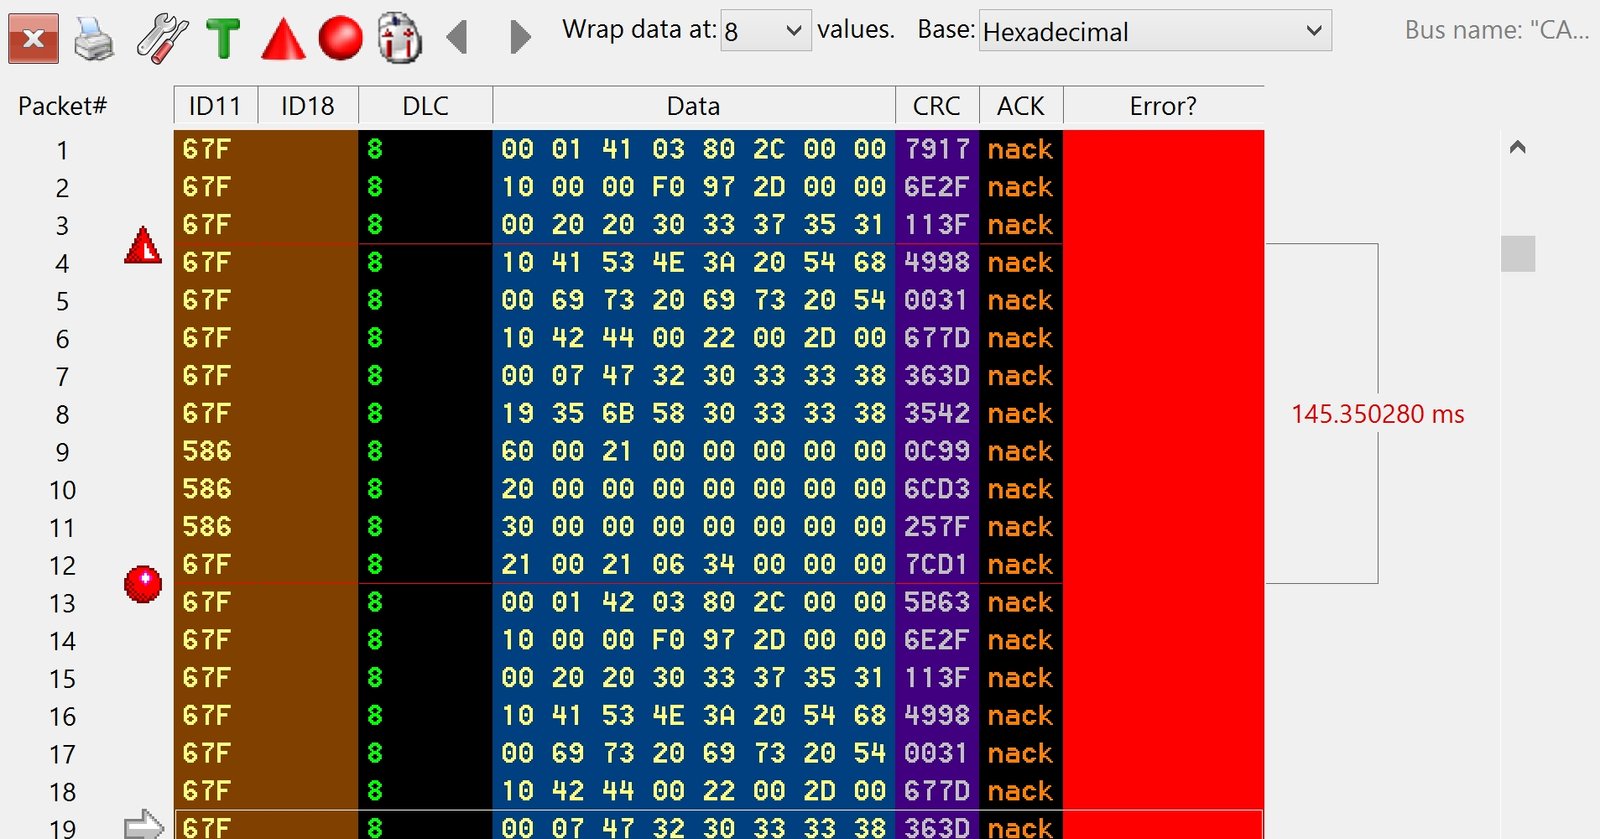Viewport: 1600px width, 839px height.
Task: Click the ACK column header
Action: [1021, 106]
